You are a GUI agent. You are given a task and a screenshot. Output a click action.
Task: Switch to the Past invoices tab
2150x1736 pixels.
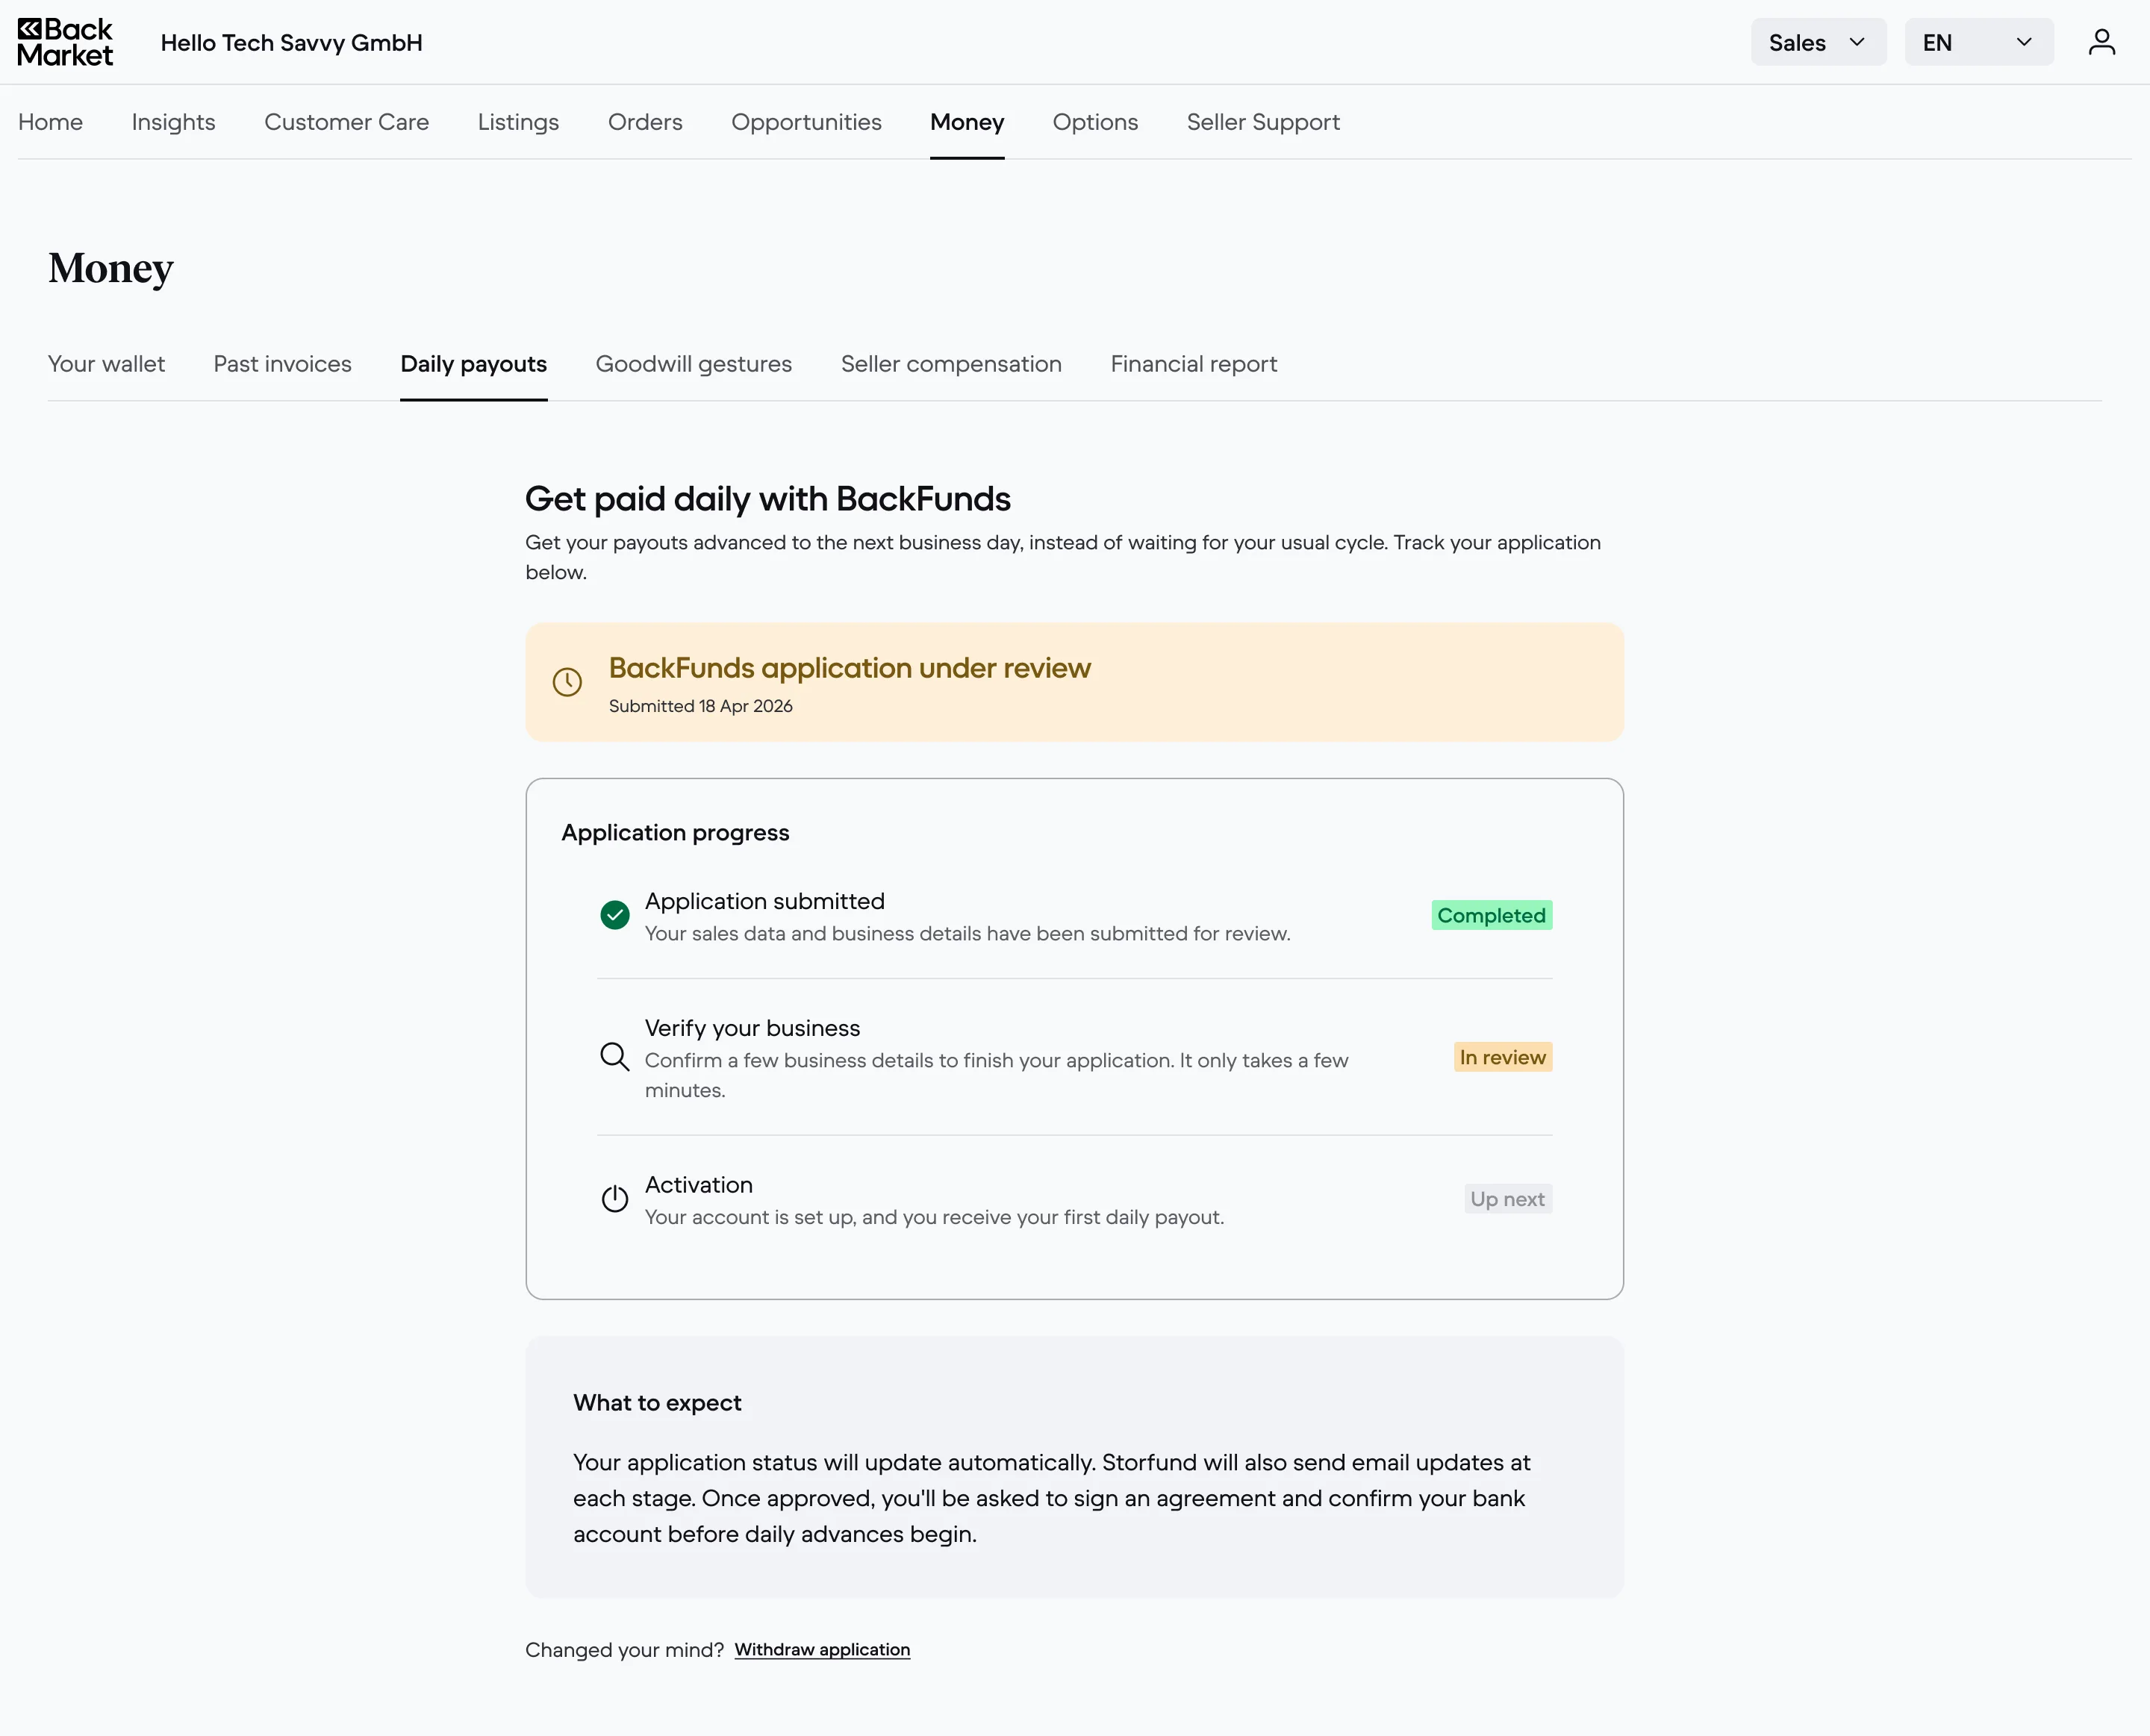click(x=282, y=364)
